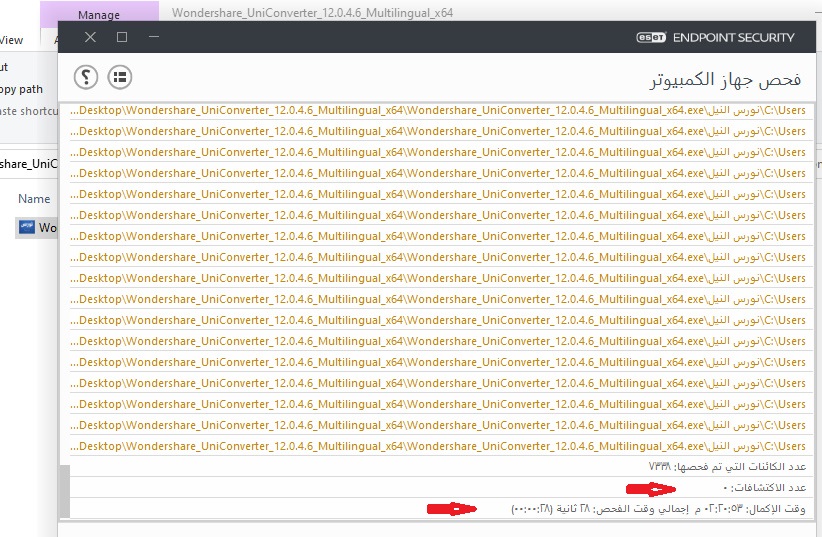
Task: Sort files by the Name column header
Action: click(34, 199)
